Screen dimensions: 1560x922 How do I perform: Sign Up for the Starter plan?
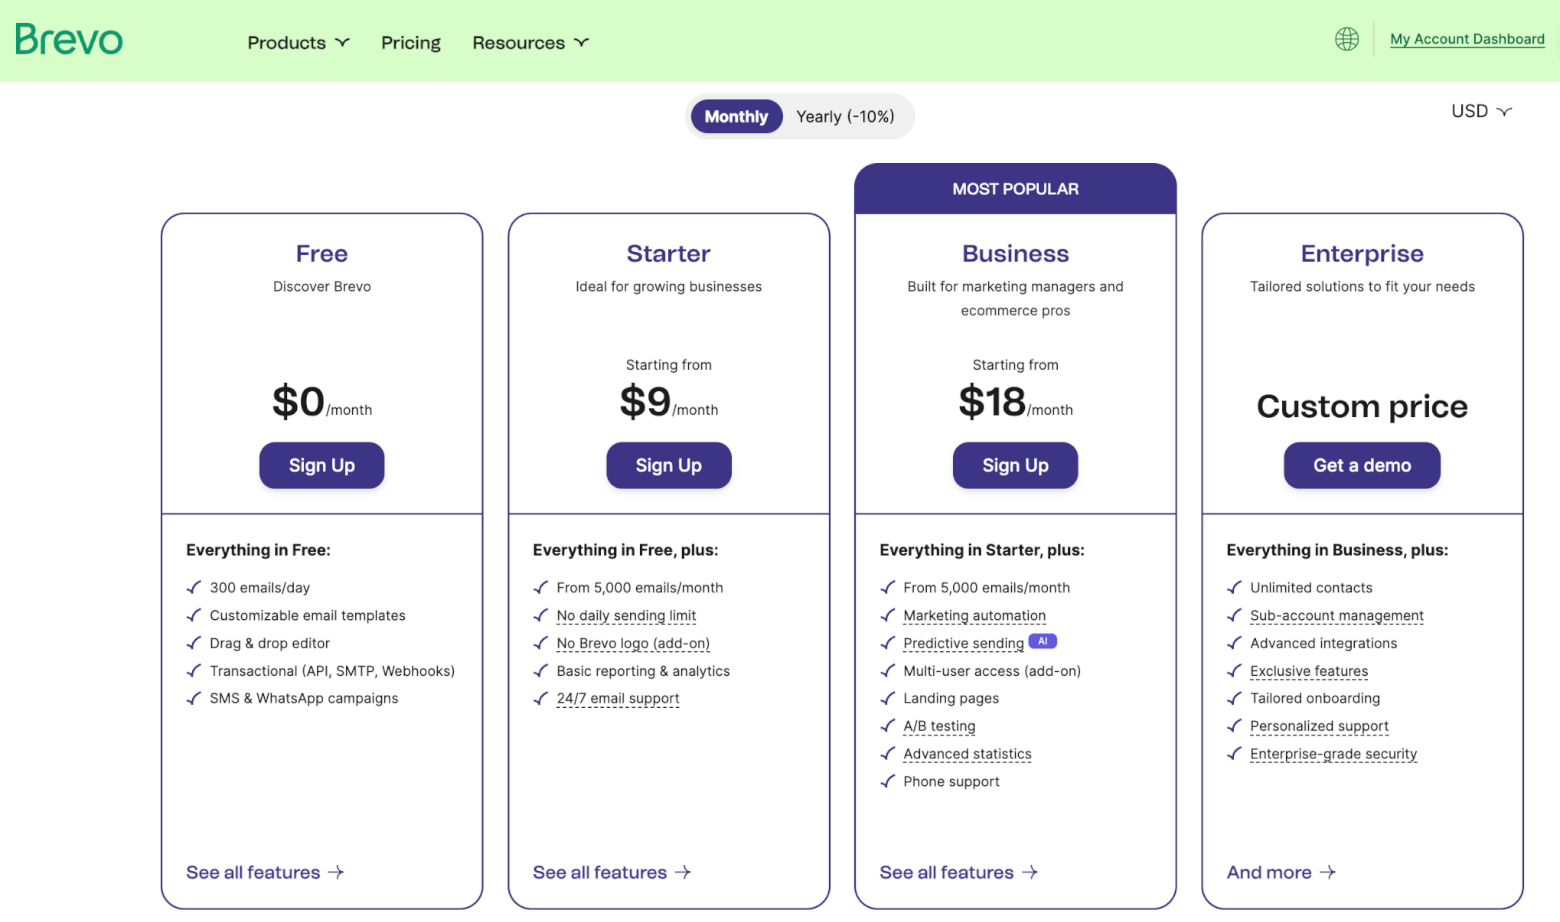click(669, 465)
